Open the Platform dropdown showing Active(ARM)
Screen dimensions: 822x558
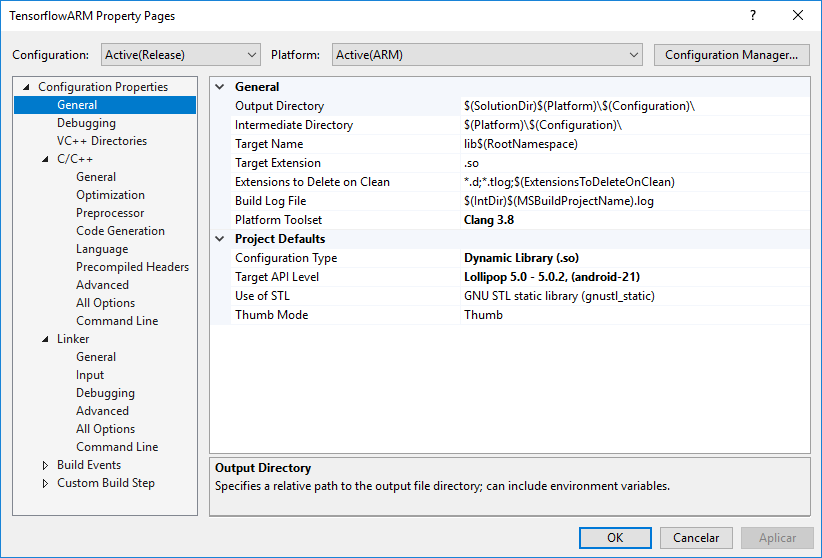click(487, 55)
